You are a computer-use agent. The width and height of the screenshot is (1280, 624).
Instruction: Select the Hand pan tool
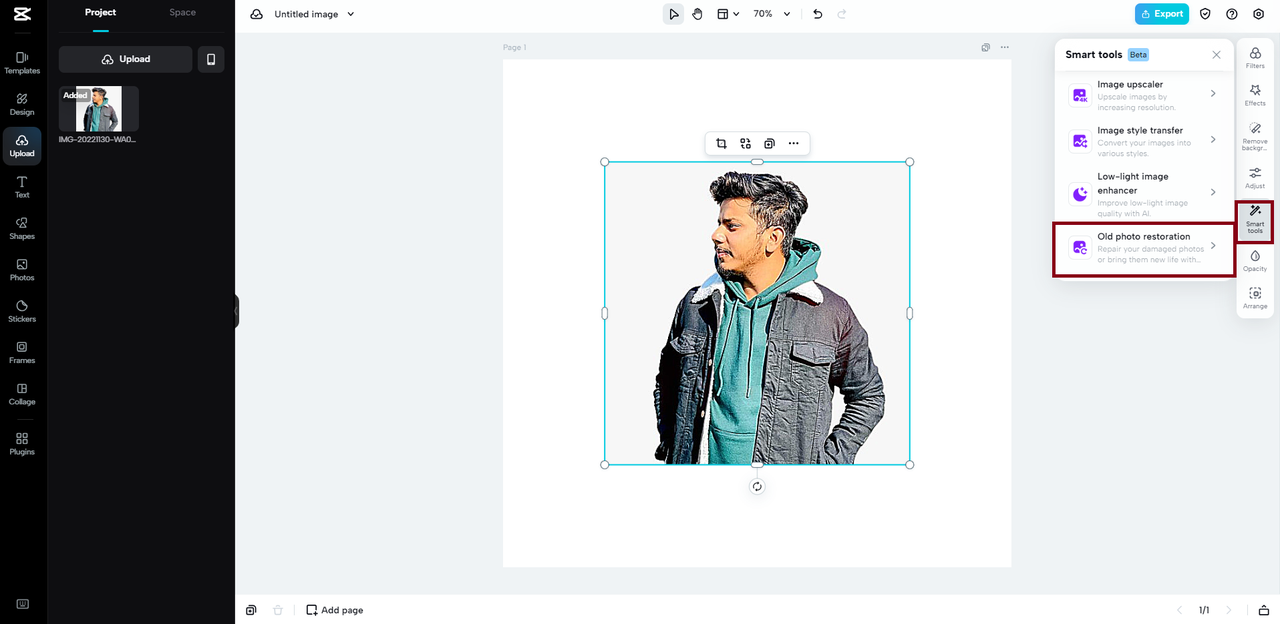(x=698, y=14)
